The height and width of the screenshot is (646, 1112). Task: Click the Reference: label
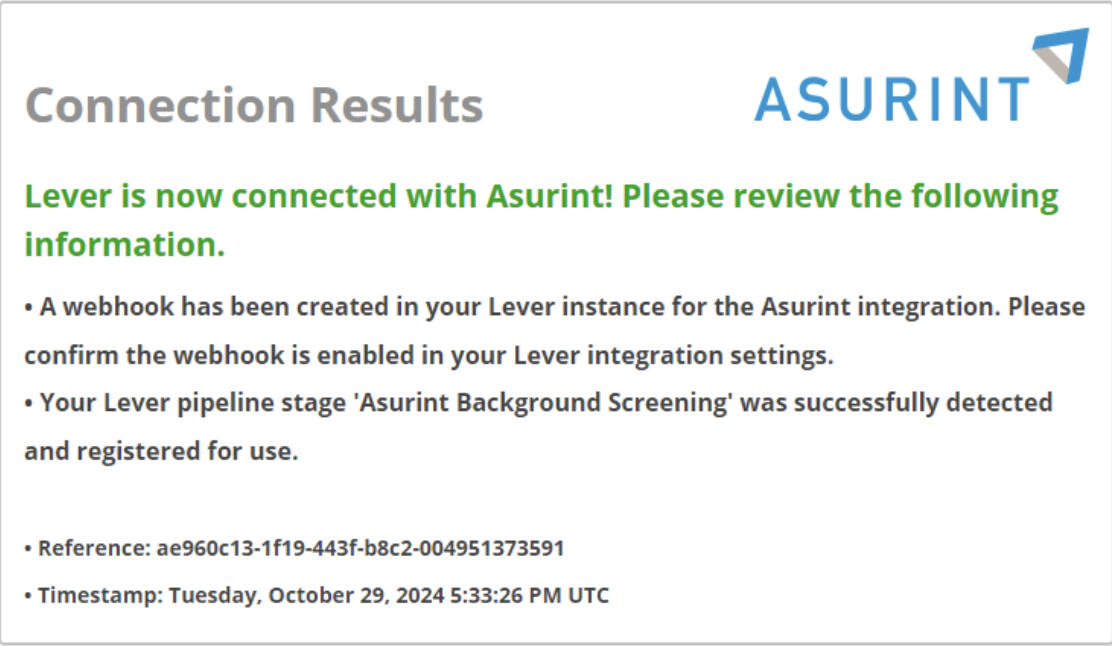point(94,548)
